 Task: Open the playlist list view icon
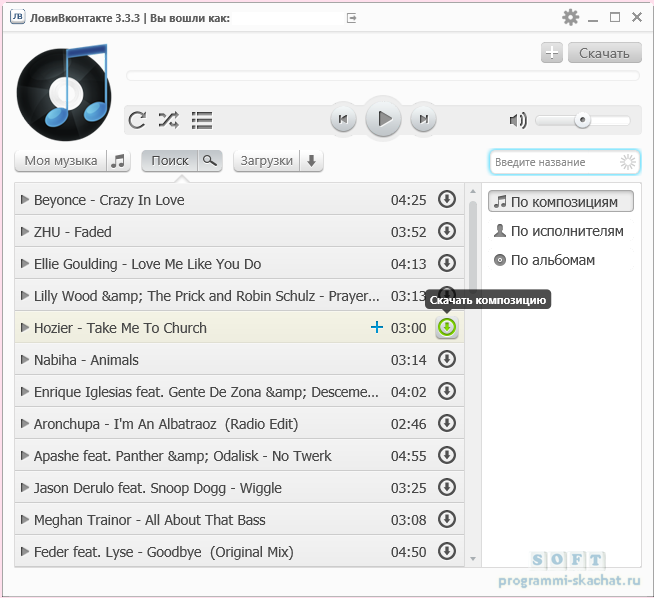[x=202, y=120]
